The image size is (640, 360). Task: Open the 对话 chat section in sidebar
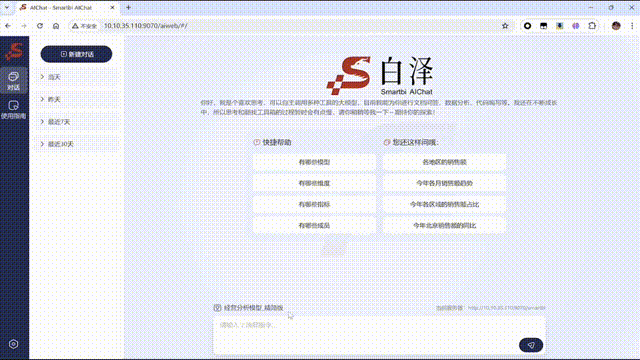[x=13, y=81]
